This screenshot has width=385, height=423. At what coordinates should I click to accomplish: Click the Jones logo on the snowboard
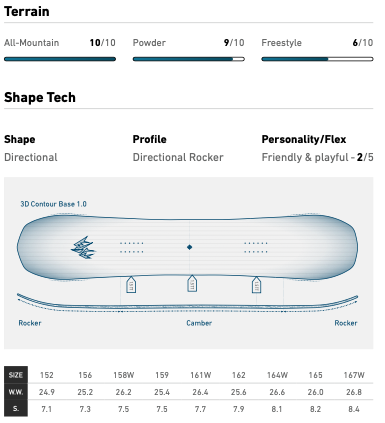83,248
